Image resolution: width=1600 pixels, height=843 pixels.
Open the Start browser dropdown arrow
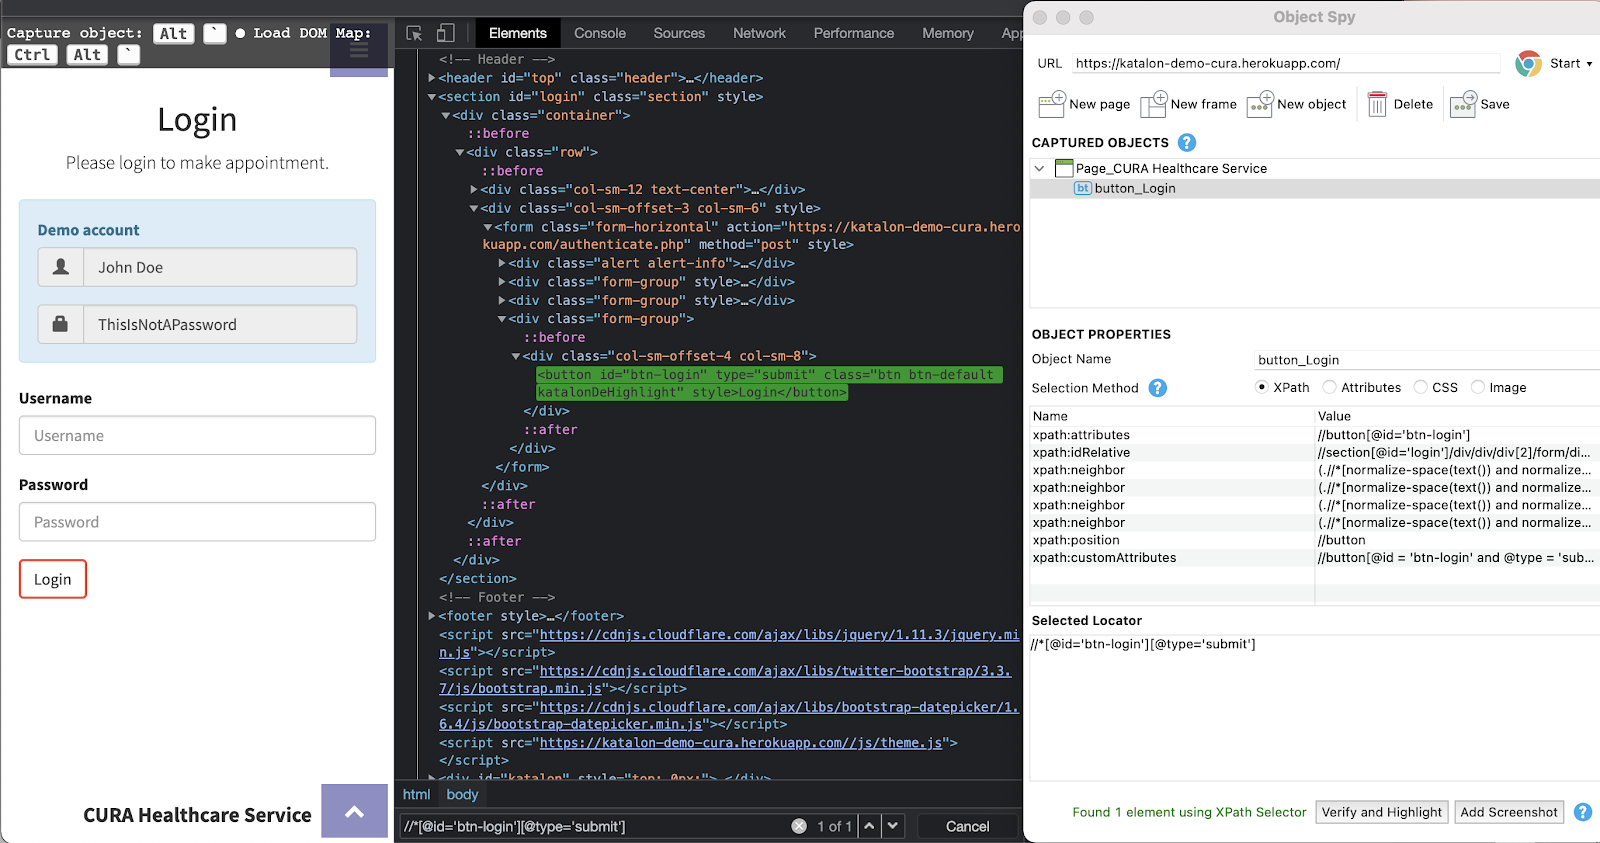(1589, 64)
